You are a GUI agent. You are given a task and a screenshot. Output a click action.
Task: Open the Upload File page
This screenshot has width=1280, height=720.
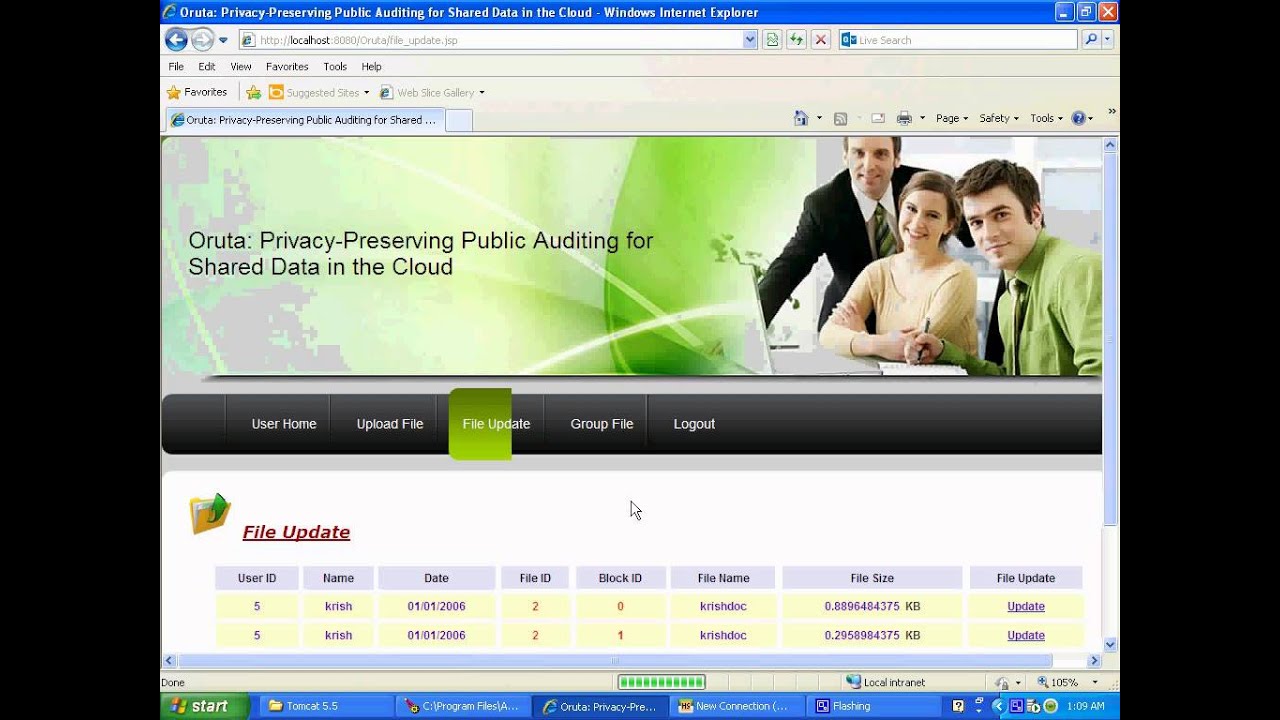point(390,424)
